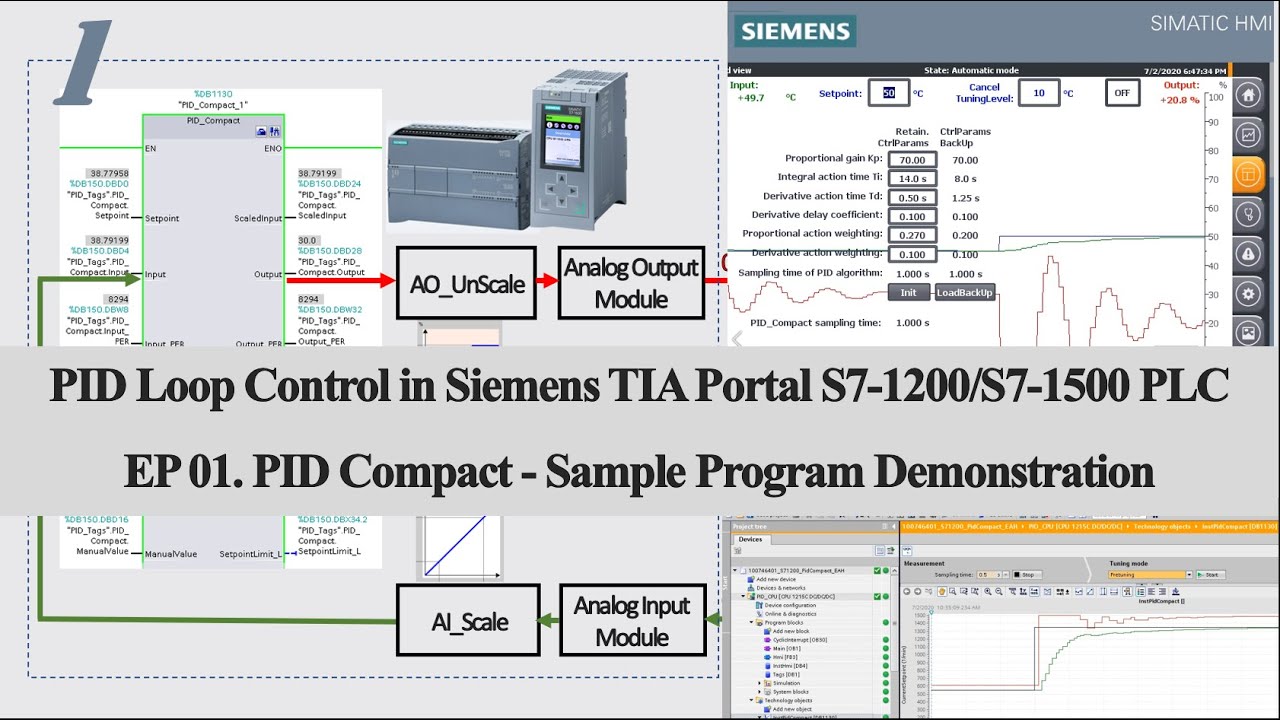Collapse the Project tree panel arrow
Image resolution: width=1280 pixels, height=720 pixels.
[x=894, y=527]
